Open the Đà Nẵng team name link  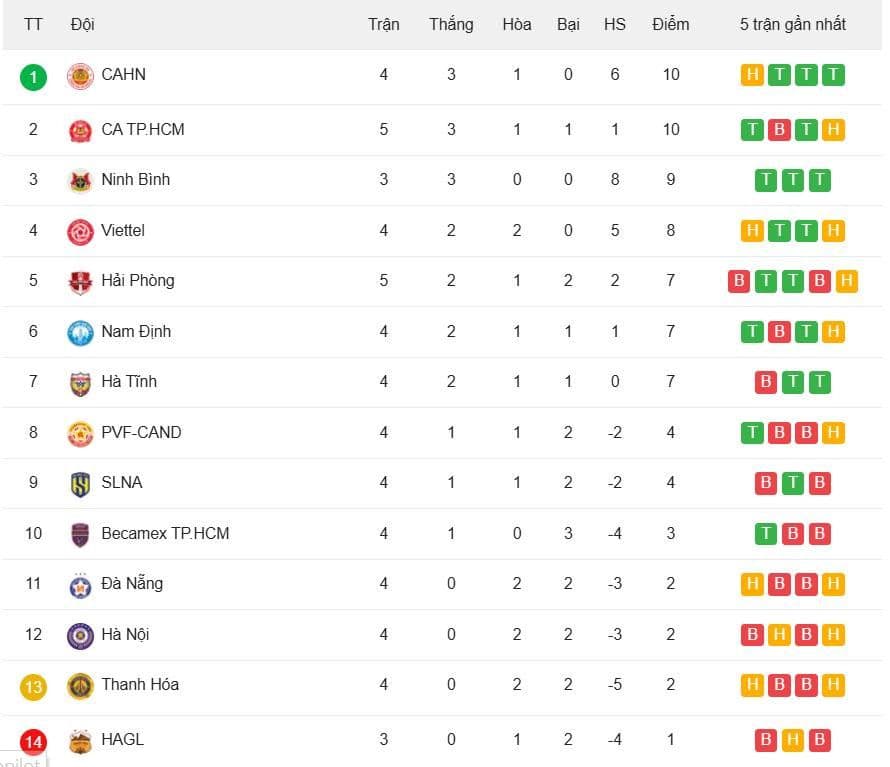(132, 583)
